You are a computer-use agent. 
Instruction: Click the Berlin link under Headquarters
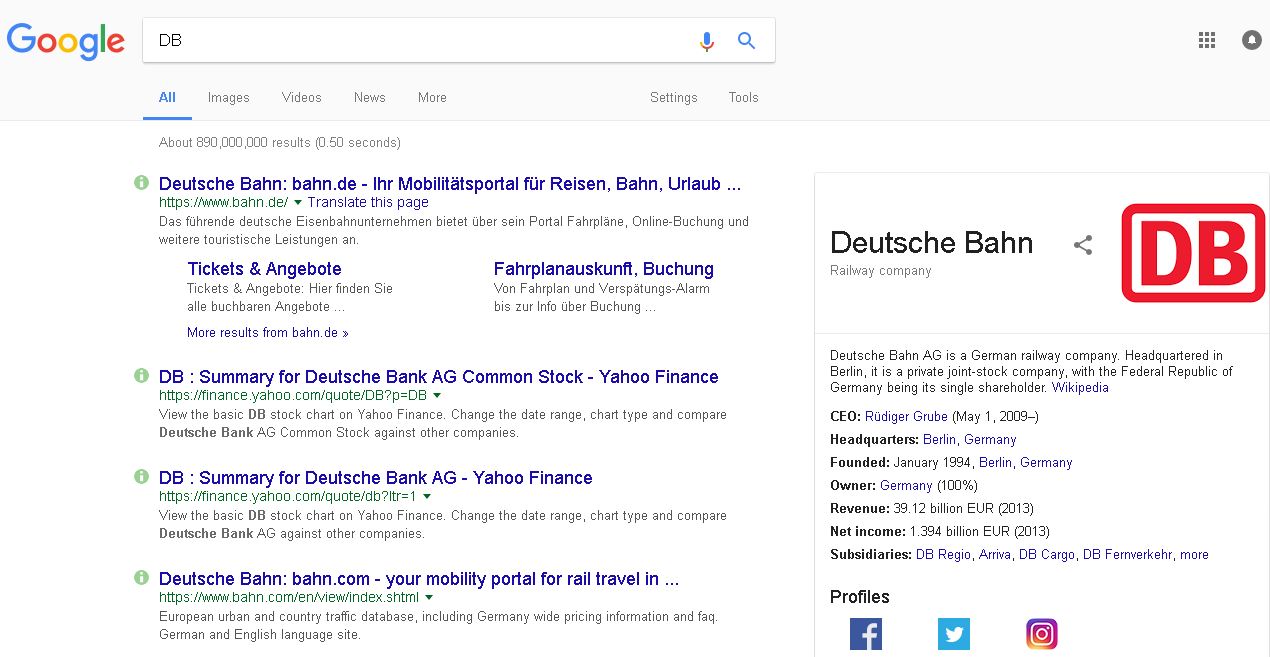point(940,439)
